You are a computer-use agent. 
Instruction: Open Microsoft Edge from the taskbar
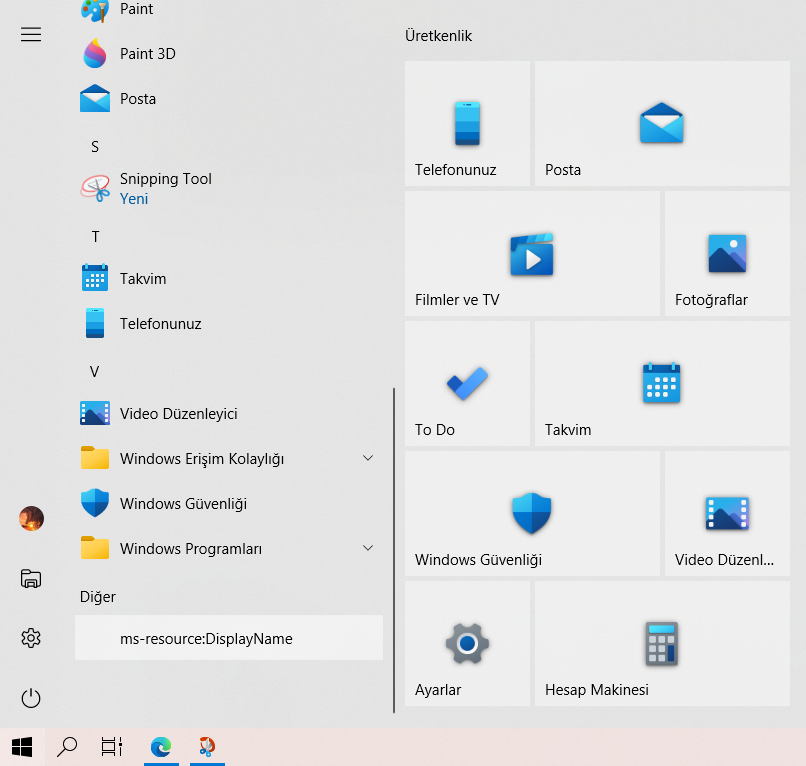pos(161,747)
